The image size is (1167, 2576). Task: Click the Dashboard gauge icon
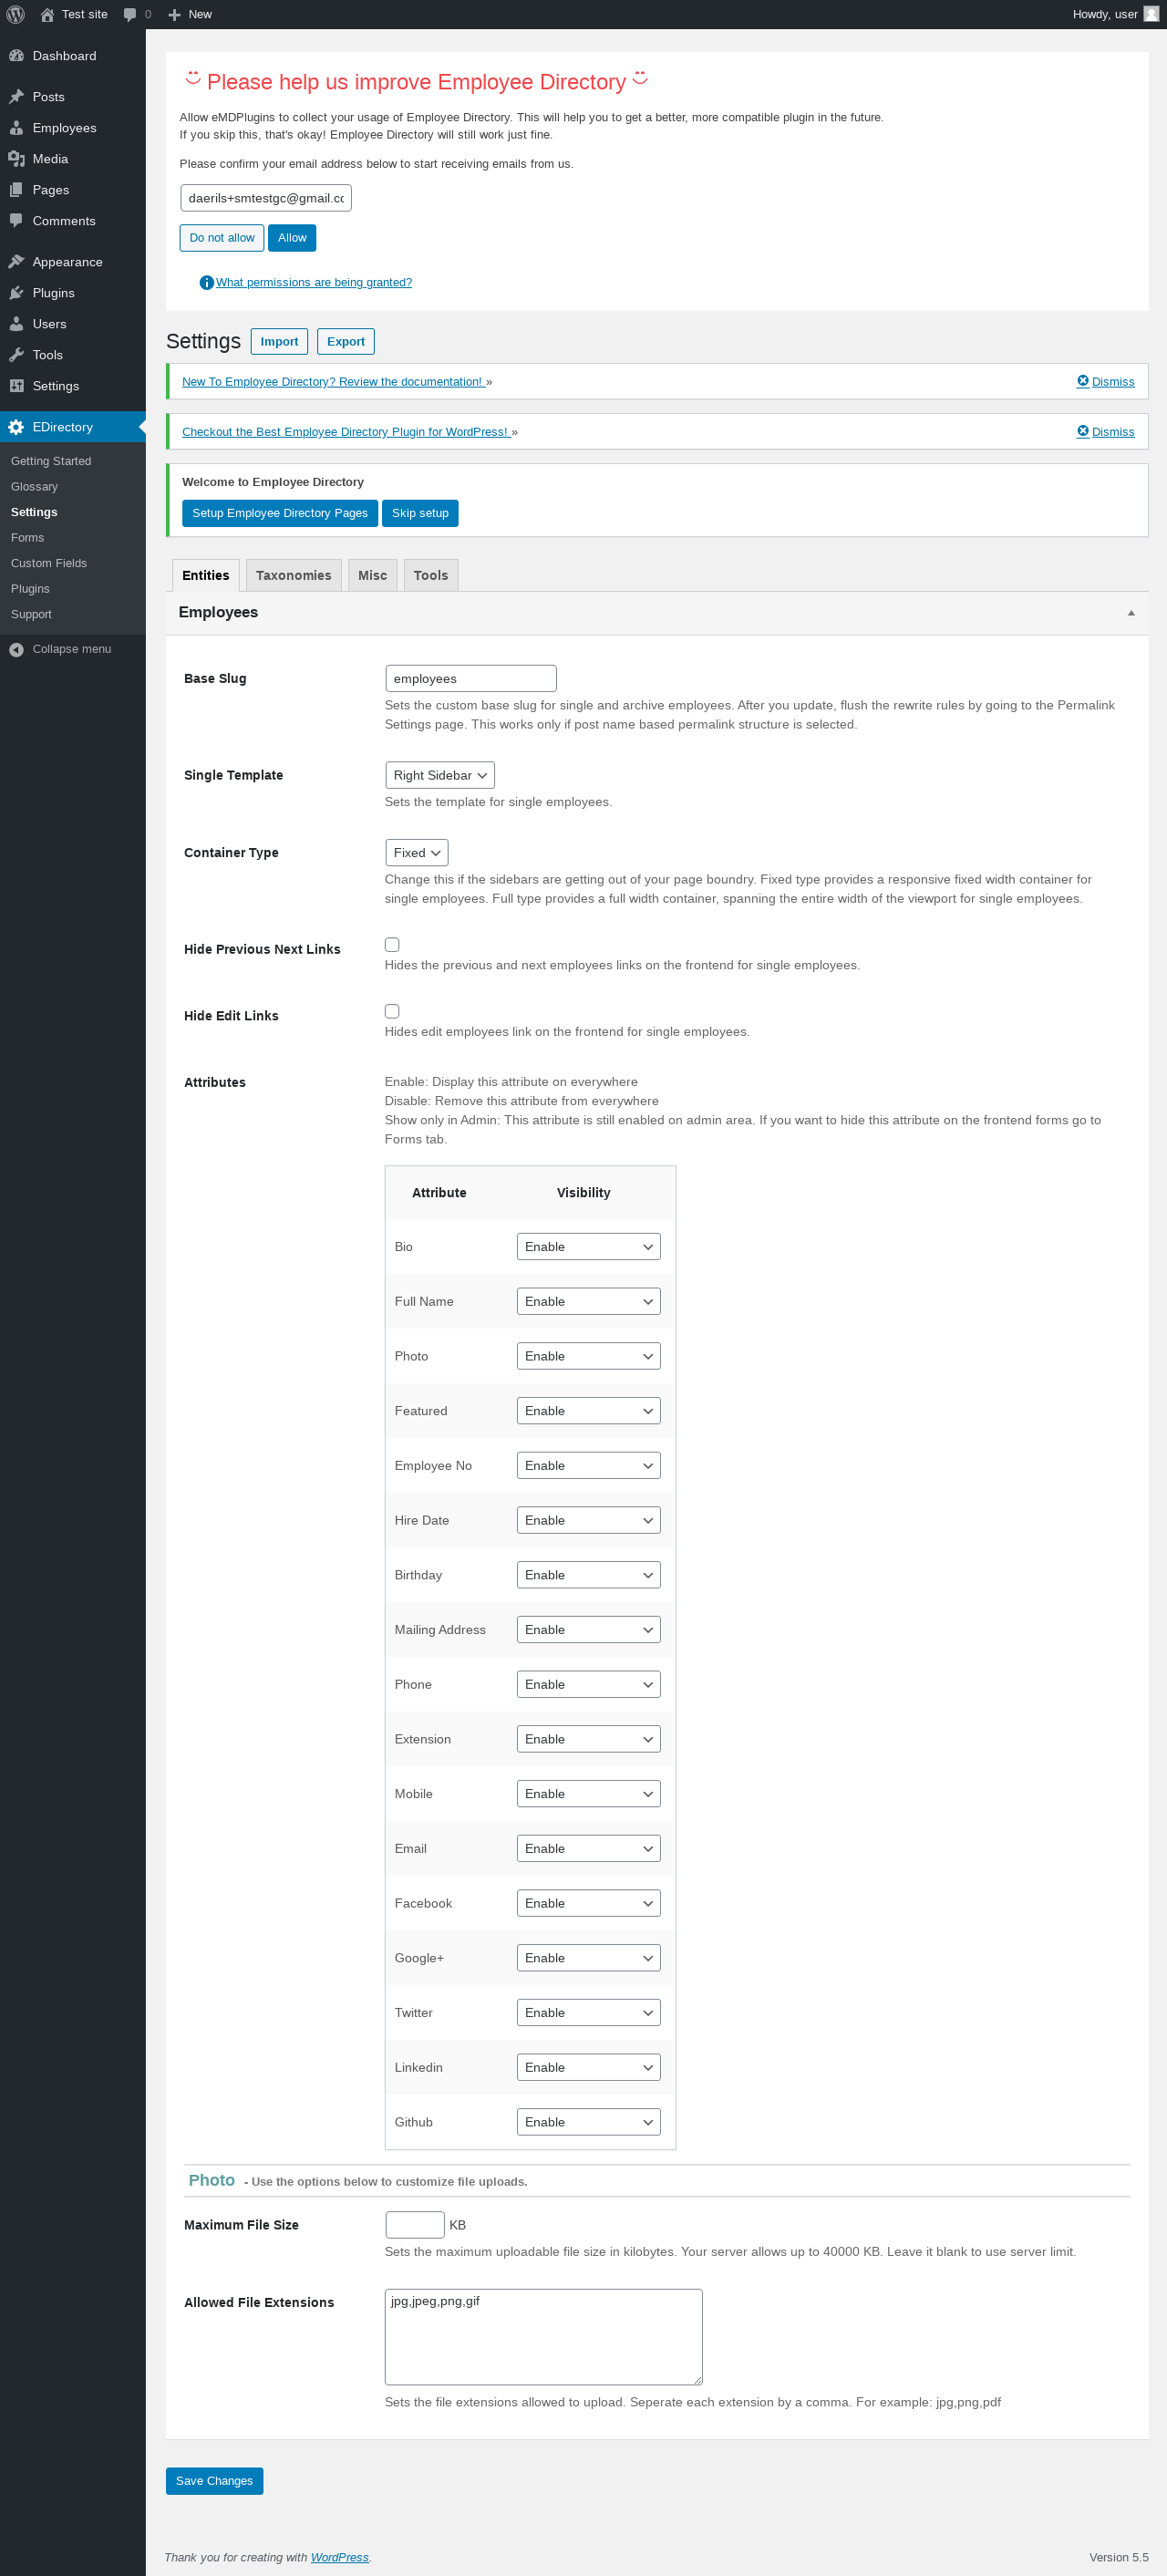point(16,56)
